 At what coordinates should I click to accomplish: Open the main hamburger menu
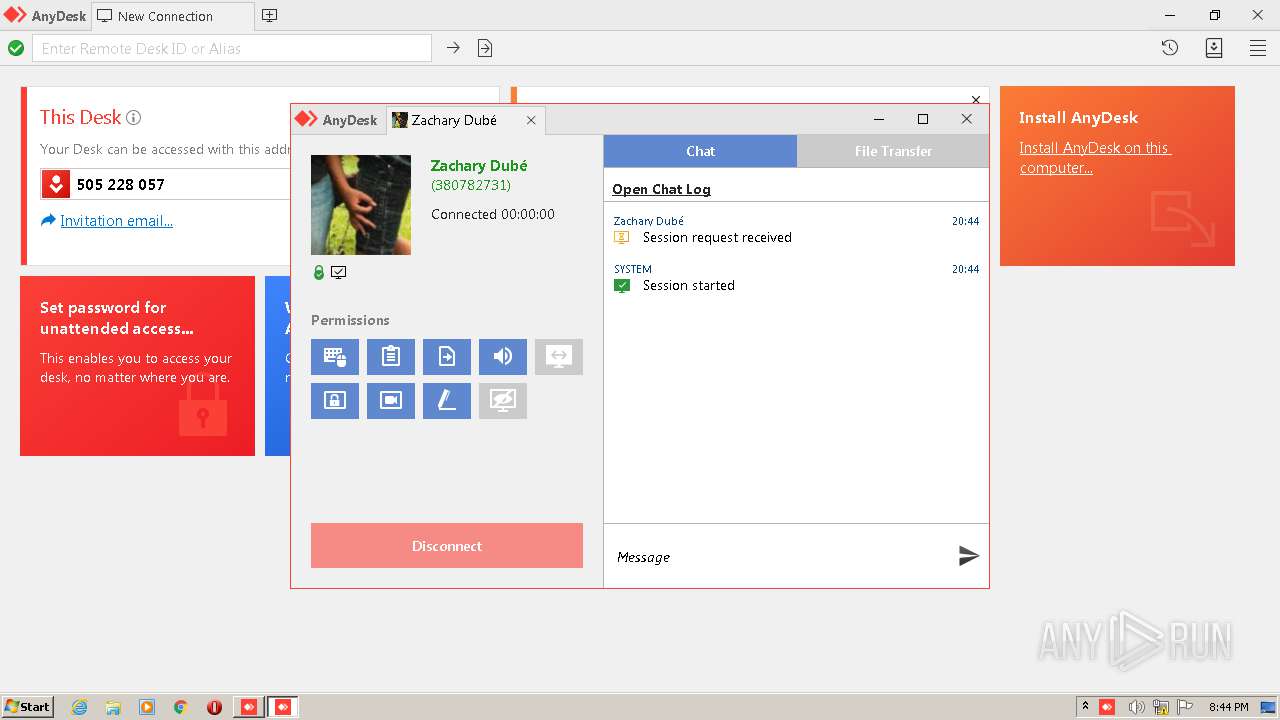pos(1258,48)
